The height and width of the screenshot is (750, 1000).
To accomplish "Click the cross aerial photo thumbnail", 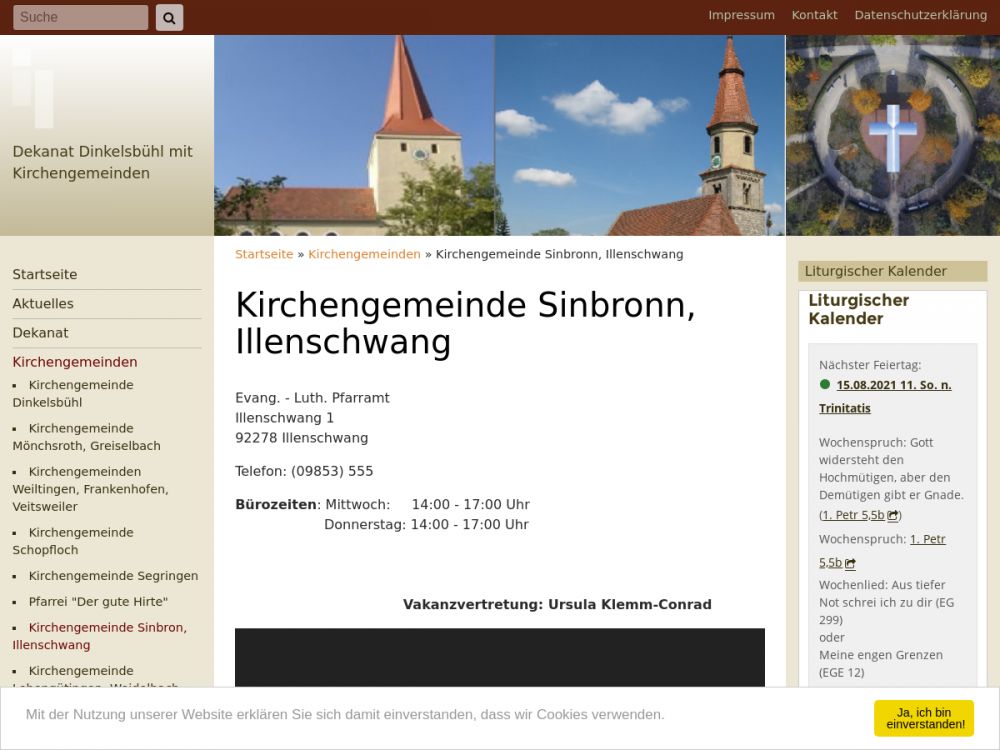I will (x=892, y=135).
